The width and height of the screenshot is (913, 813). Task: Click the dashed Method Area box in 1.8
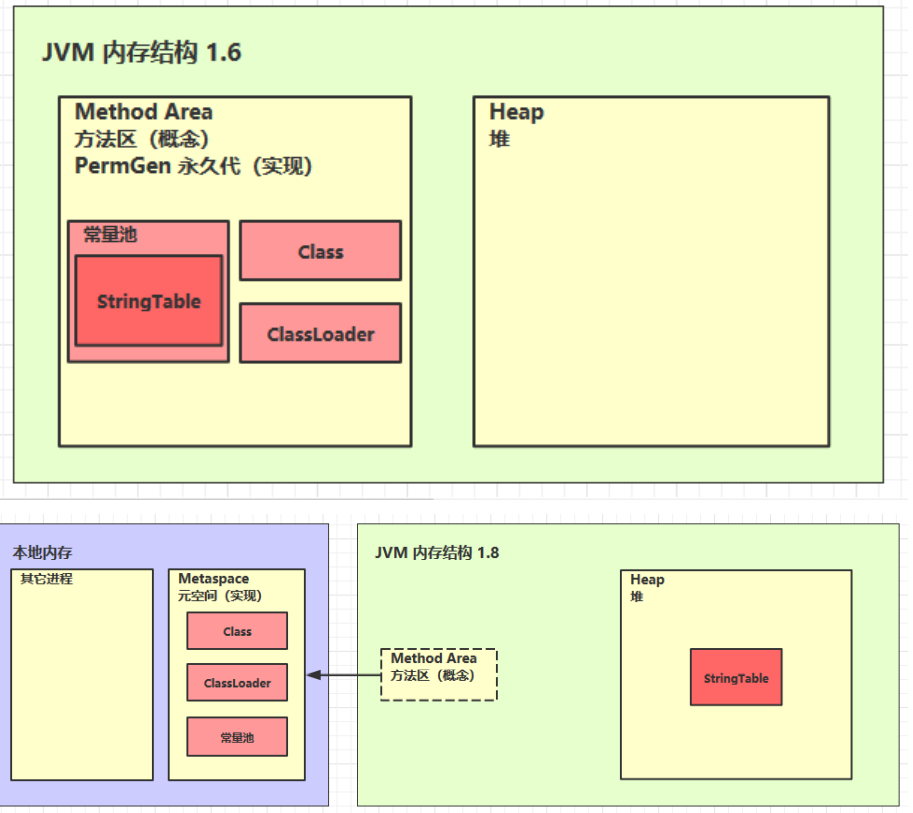(x=438, y=674)
